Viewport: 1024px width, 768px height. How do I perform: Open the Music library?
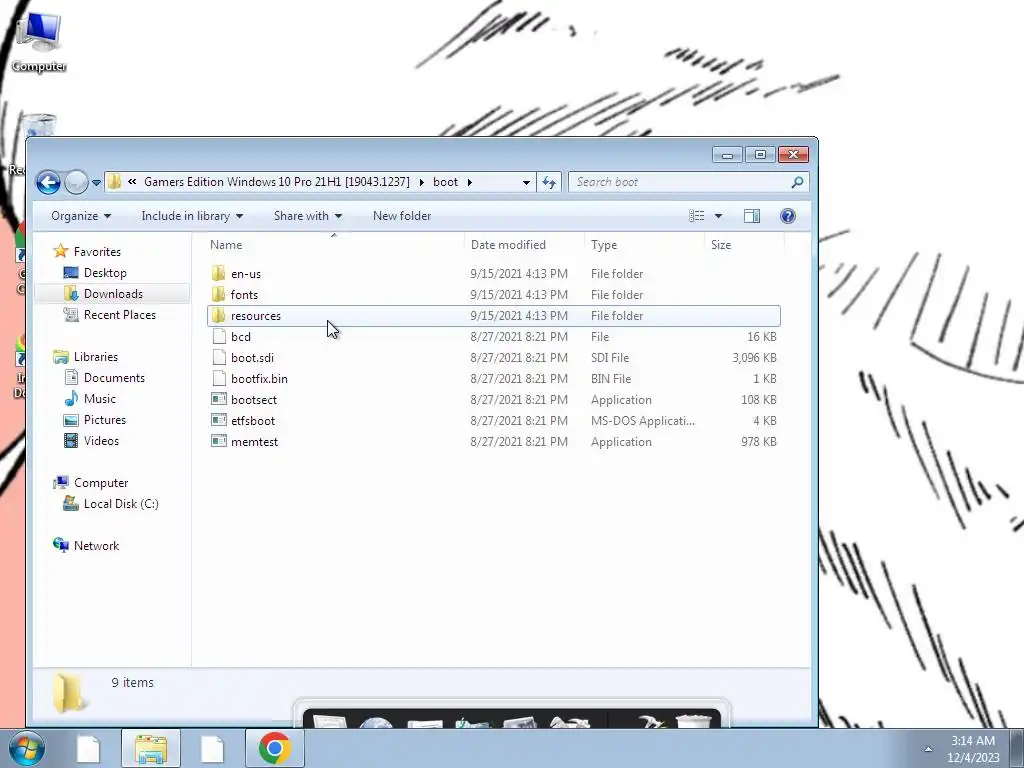(90, 398)
